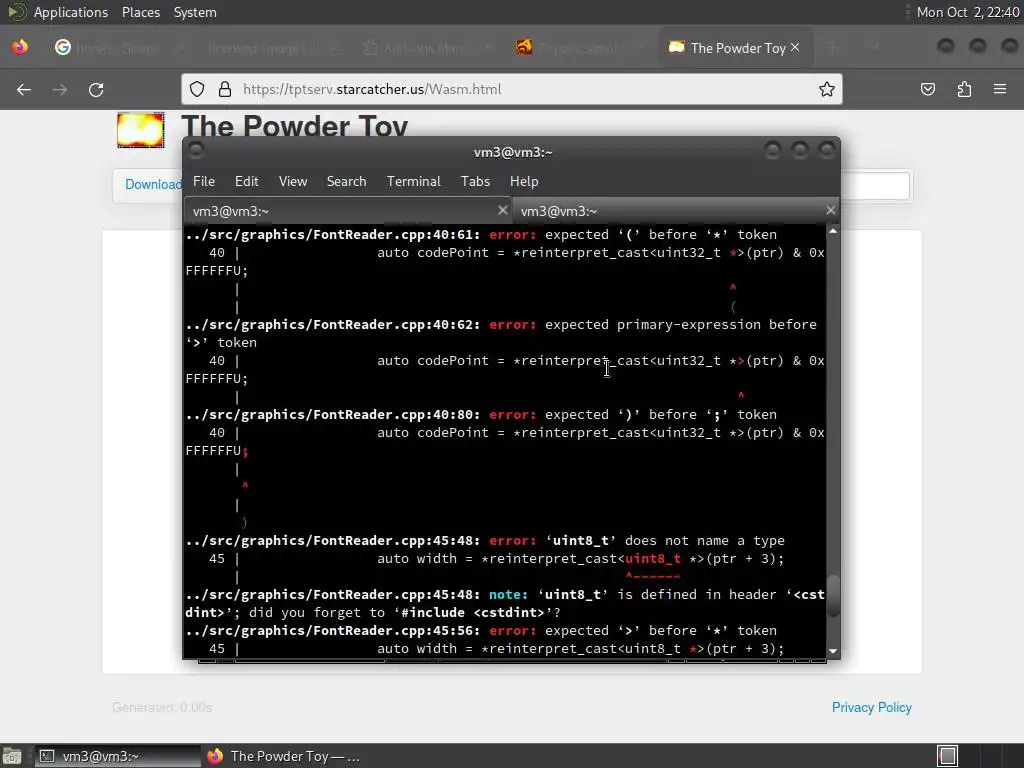
Task: Open the terminal View menu
Action: pos(293,182)
